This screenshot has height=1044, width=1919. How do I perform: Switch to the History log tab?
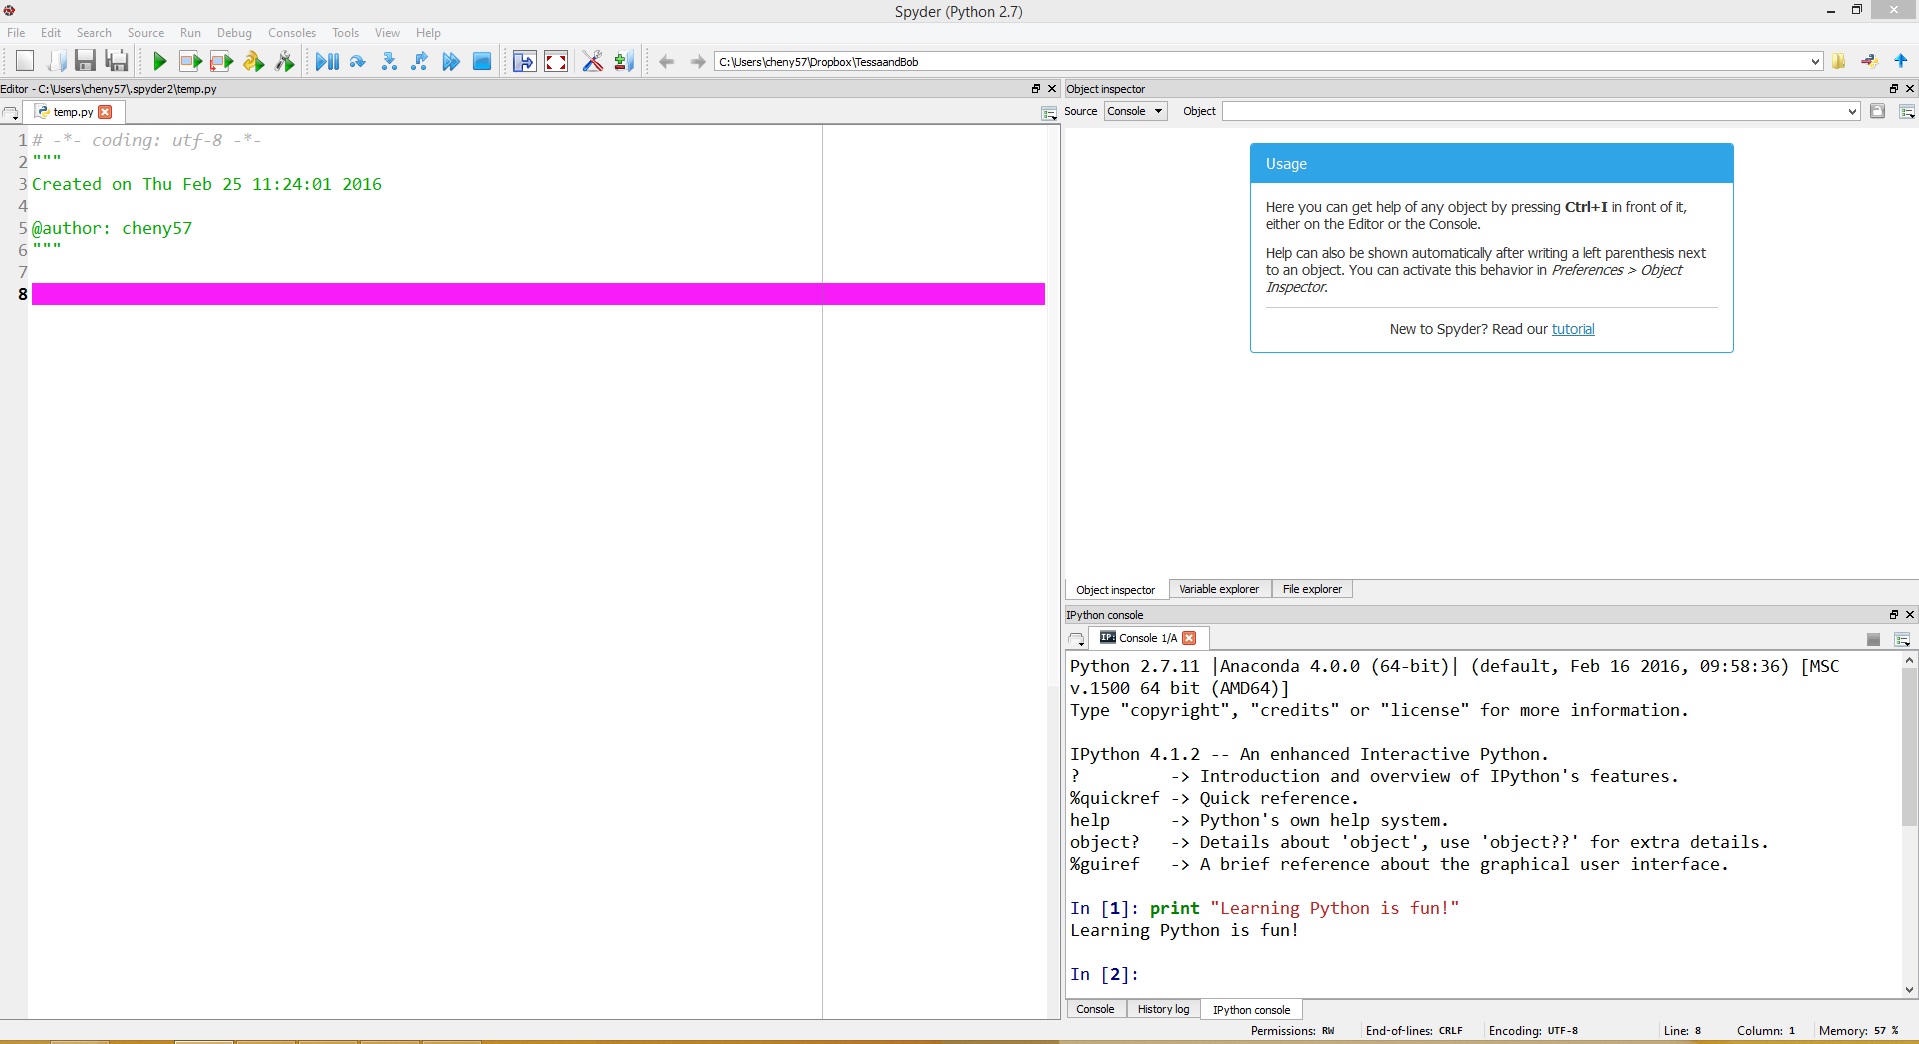point(1163,1009)
